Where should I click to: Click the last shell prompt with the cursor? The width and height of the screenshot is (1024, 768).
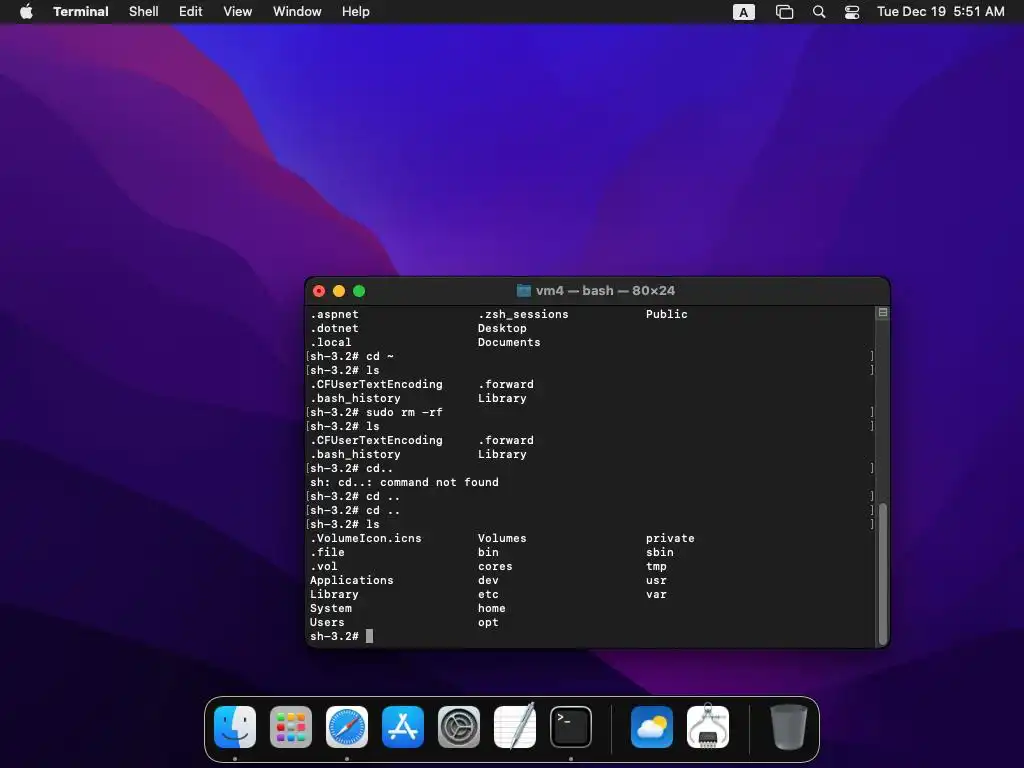pos(342,636)
